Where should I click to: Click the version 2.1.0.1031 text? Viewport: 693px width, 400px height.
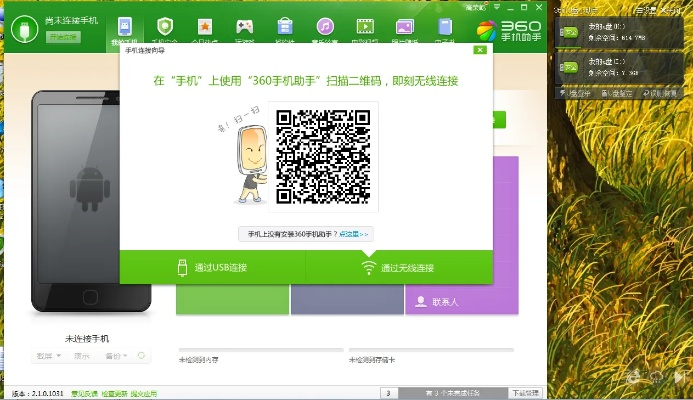pos(38,393)
